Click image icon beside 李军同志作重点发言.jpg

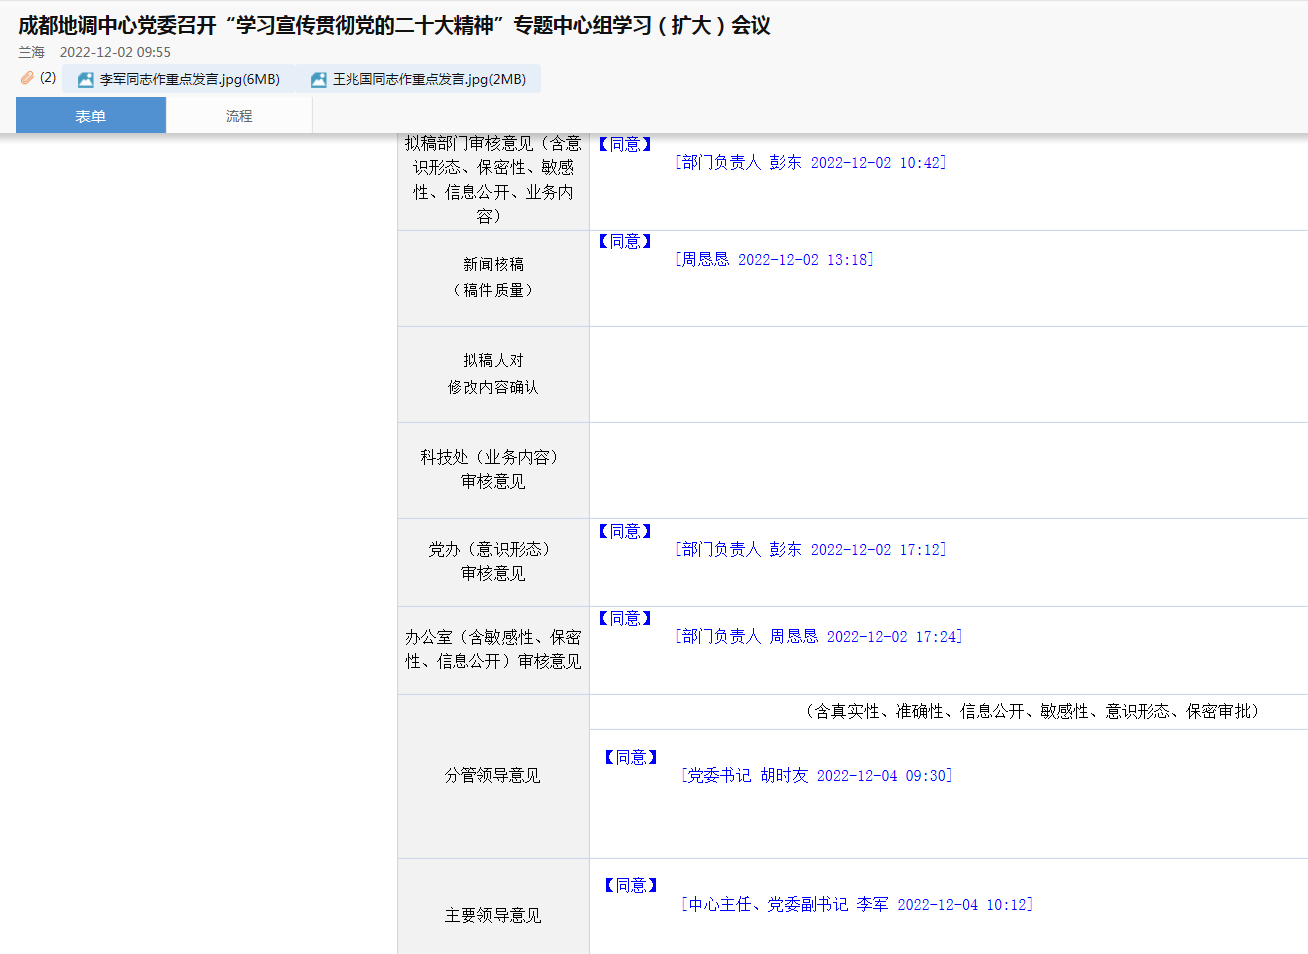pos(86,80)
